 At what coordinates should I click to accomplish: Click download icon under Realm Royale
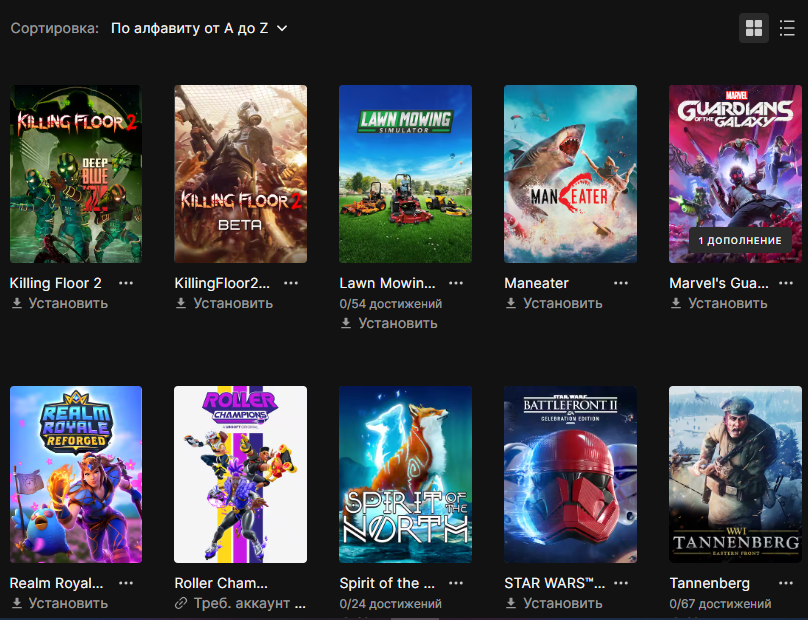tap(17, 603)
